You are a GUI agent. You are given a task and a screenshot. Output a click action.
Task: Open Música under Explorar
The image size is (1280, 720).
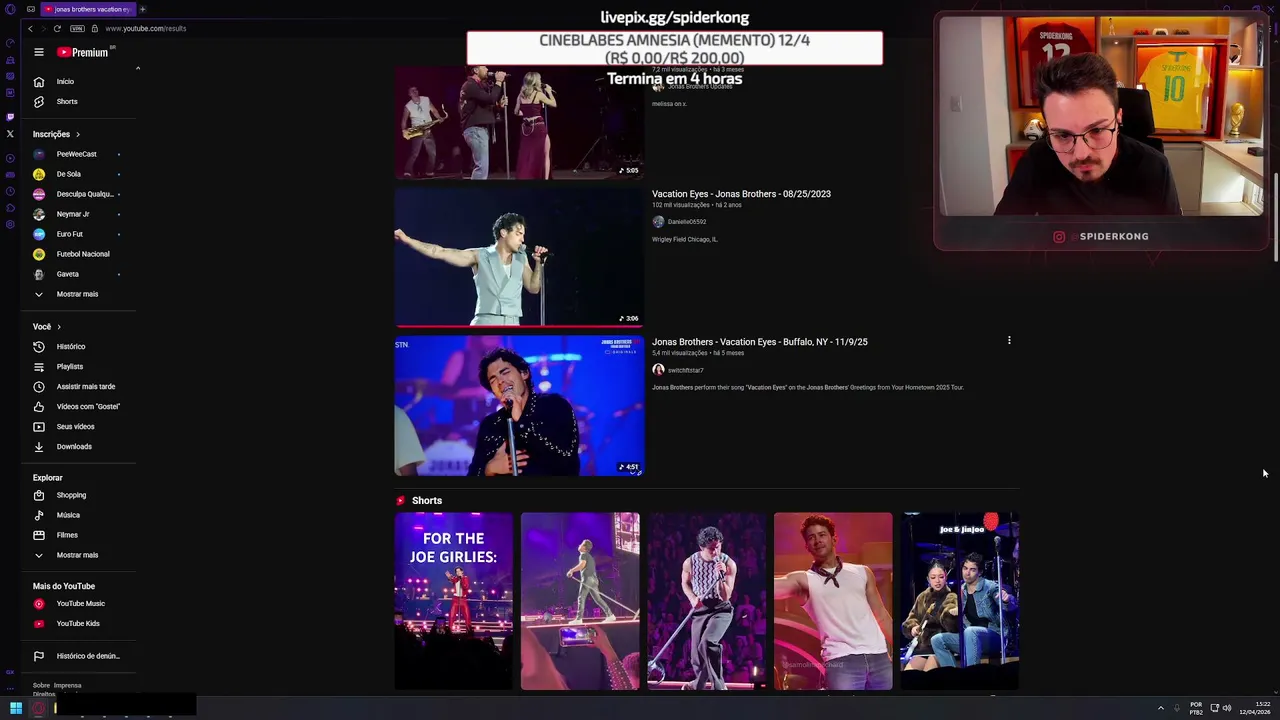[x=68, y=515]
